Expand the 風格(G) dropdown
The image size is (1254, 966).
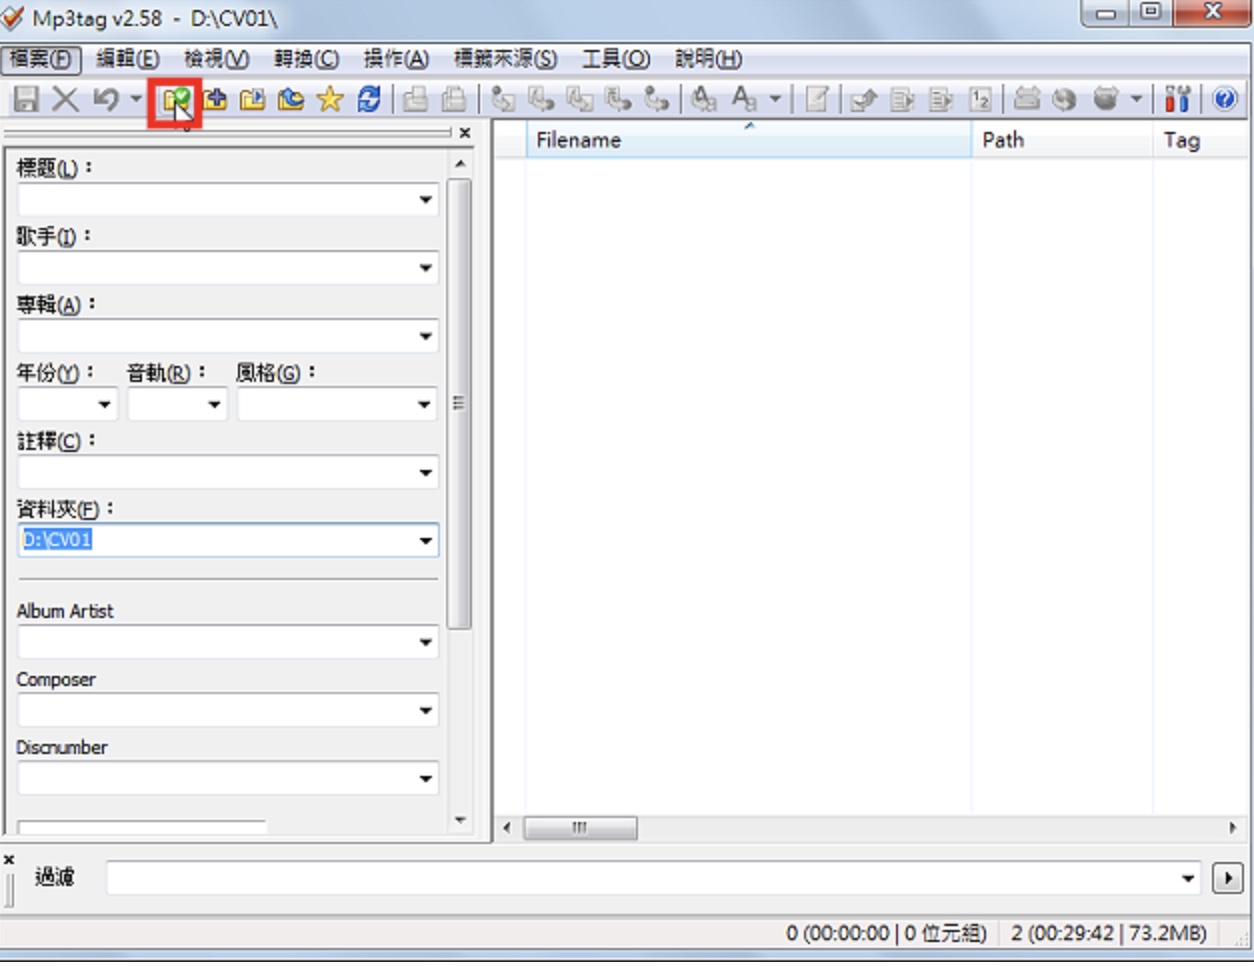pos(426,404)
